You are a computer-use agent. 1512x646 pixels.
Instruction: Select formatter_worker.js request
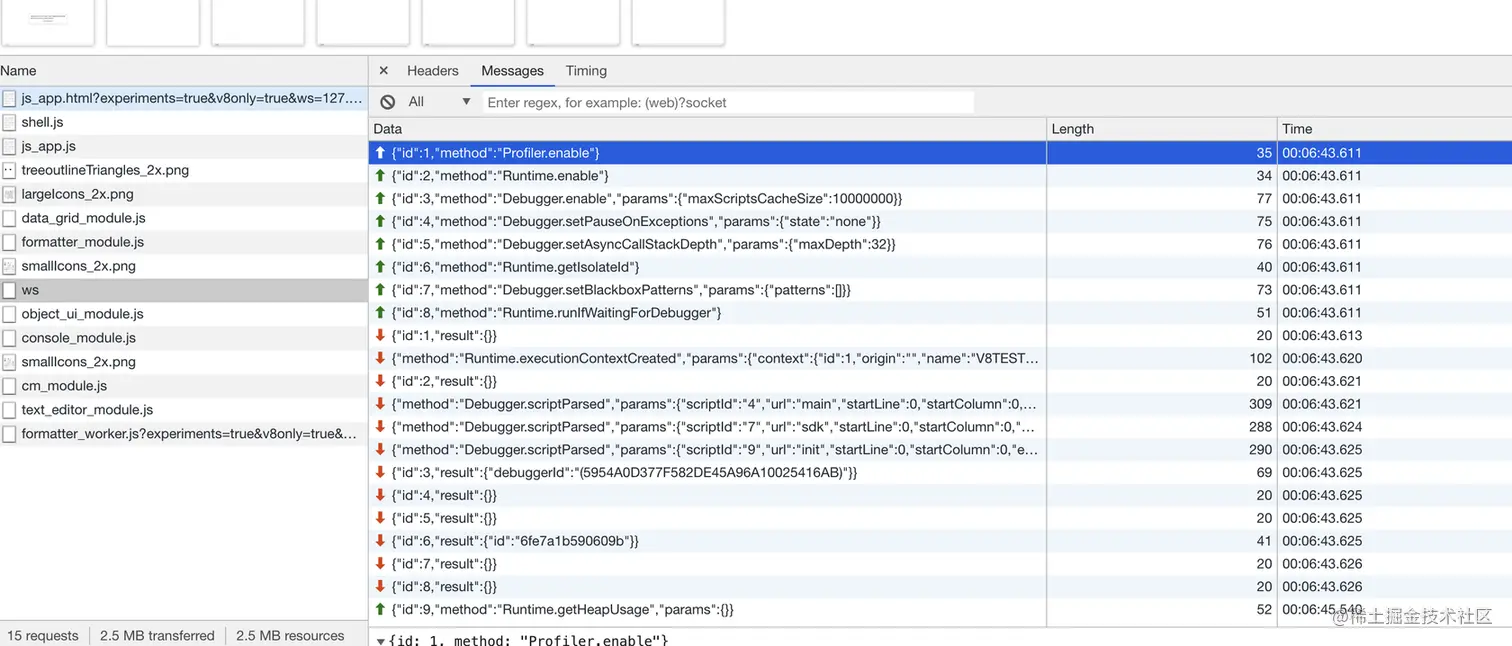tap(184, 434)
